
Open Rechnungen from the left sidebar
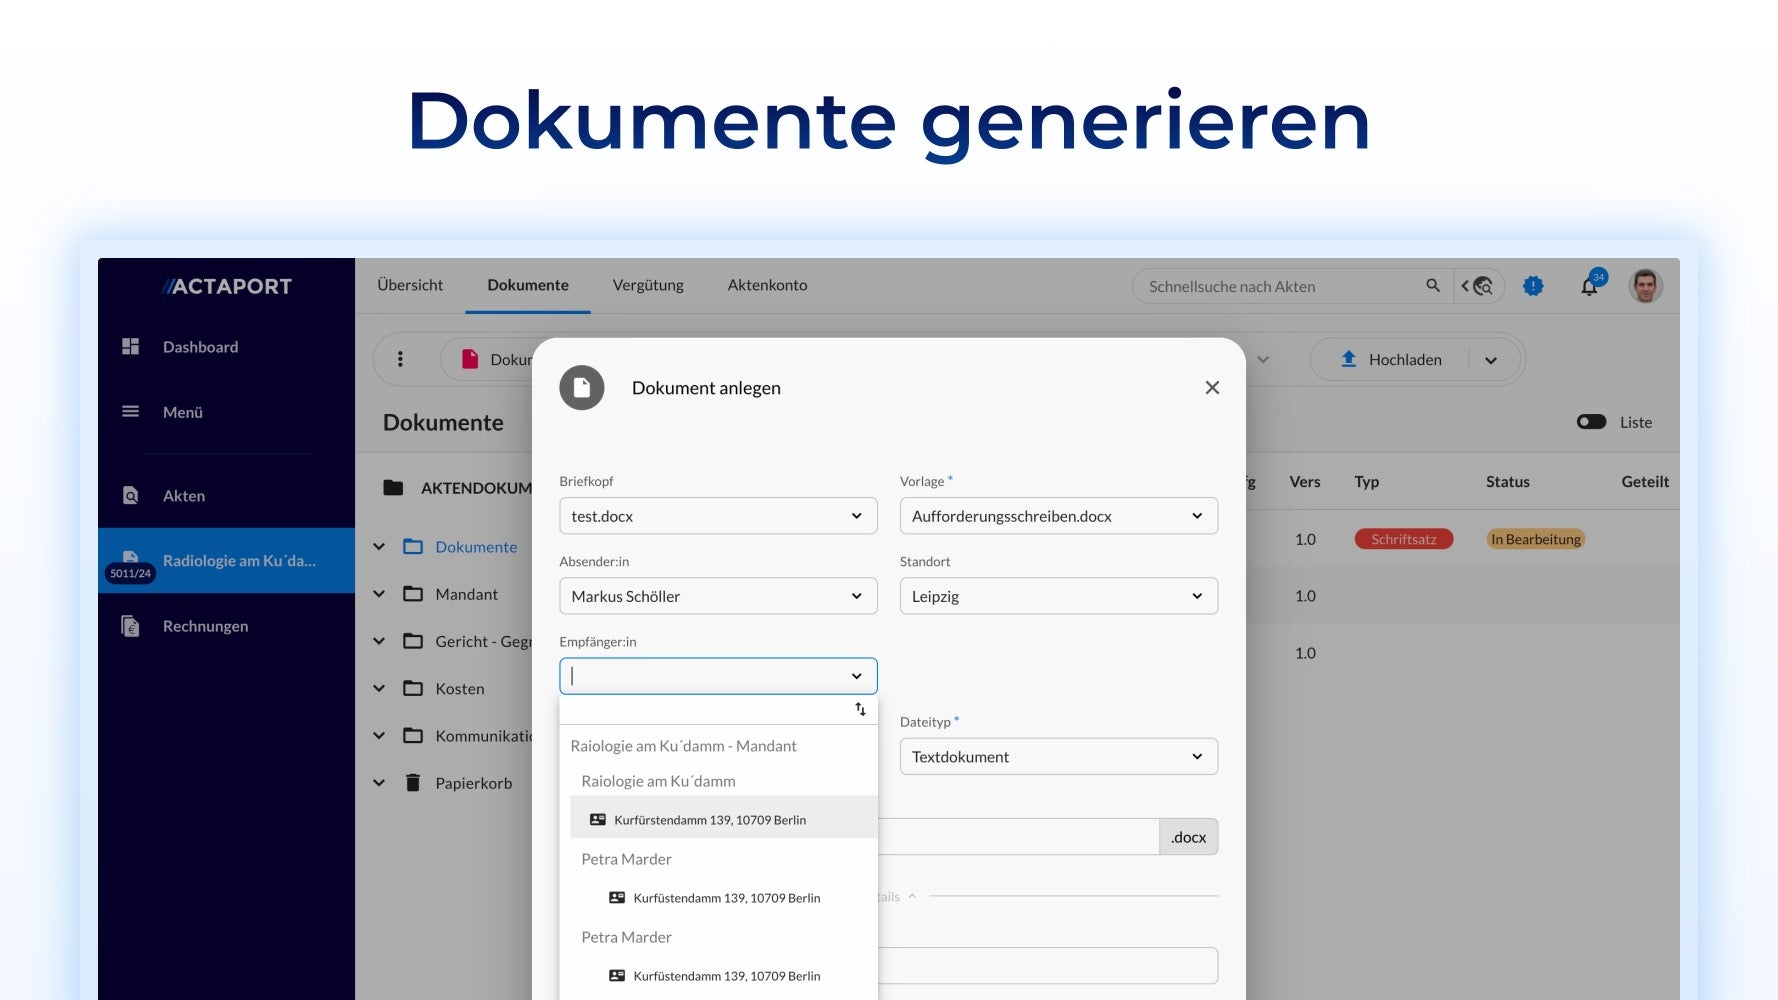pyautogui.click(x=205, y=626)
